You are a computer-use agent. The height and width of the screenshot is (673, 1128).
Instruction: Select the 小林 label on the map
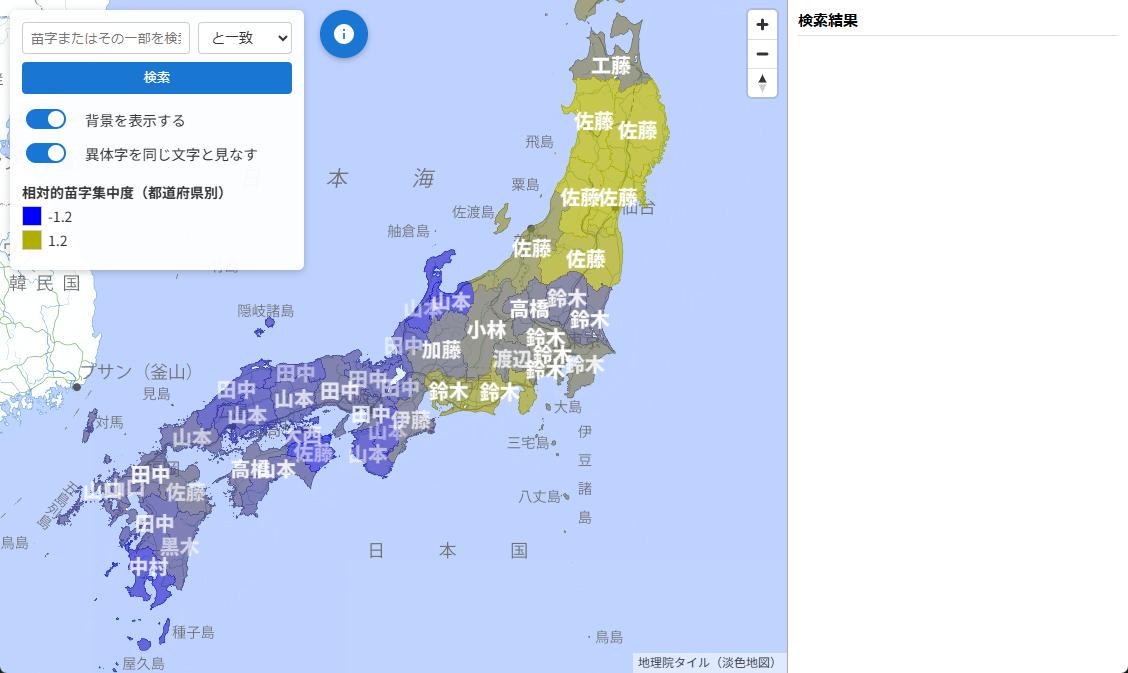(x=486, y=327)
